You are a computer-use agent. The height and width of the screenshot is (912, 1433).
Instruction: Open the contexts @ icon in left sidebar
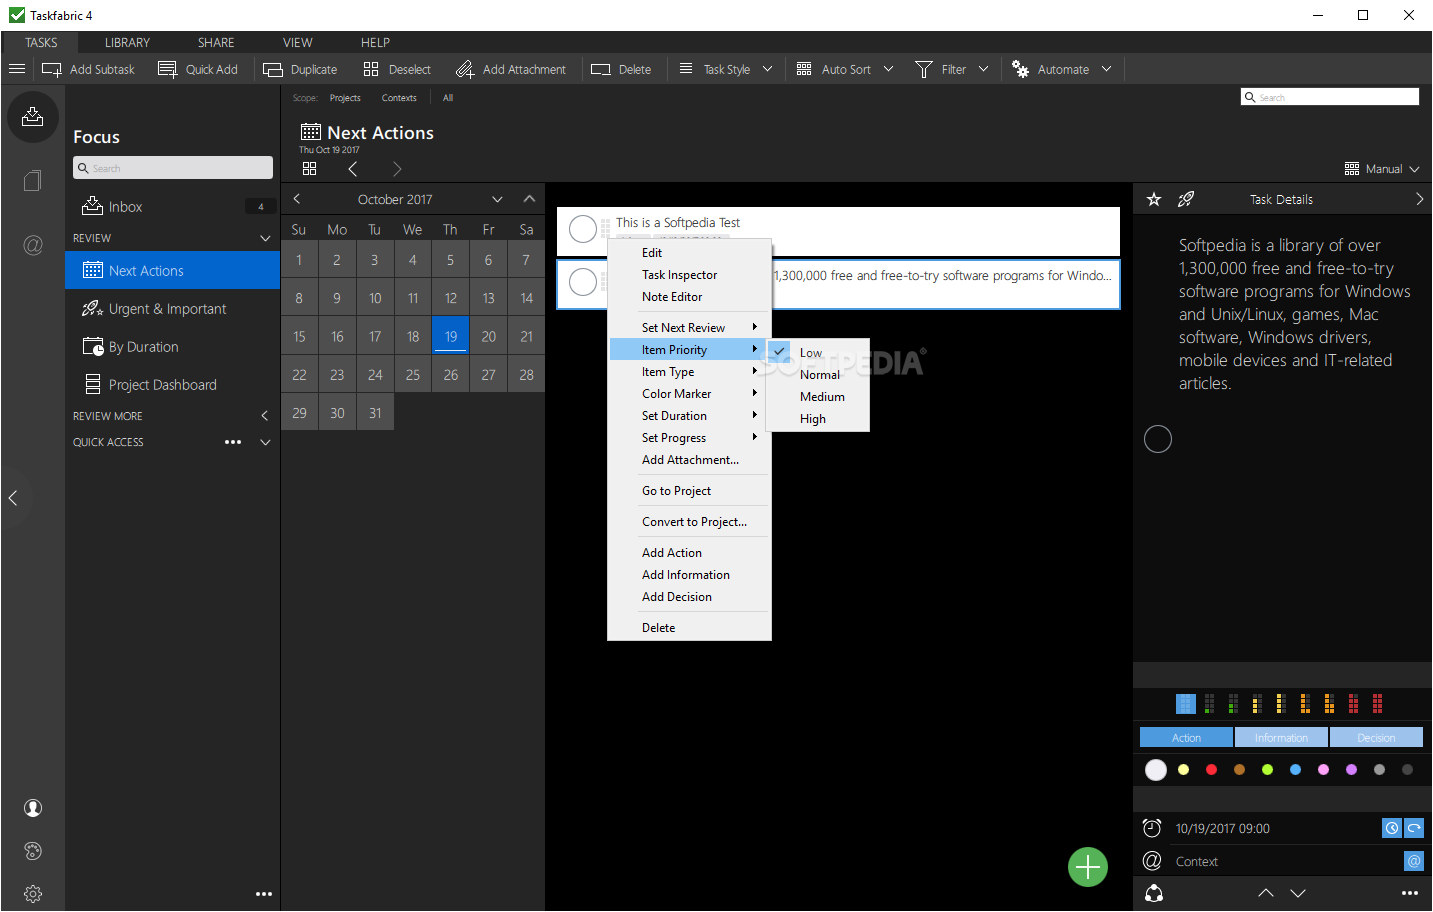pos(33,245)
